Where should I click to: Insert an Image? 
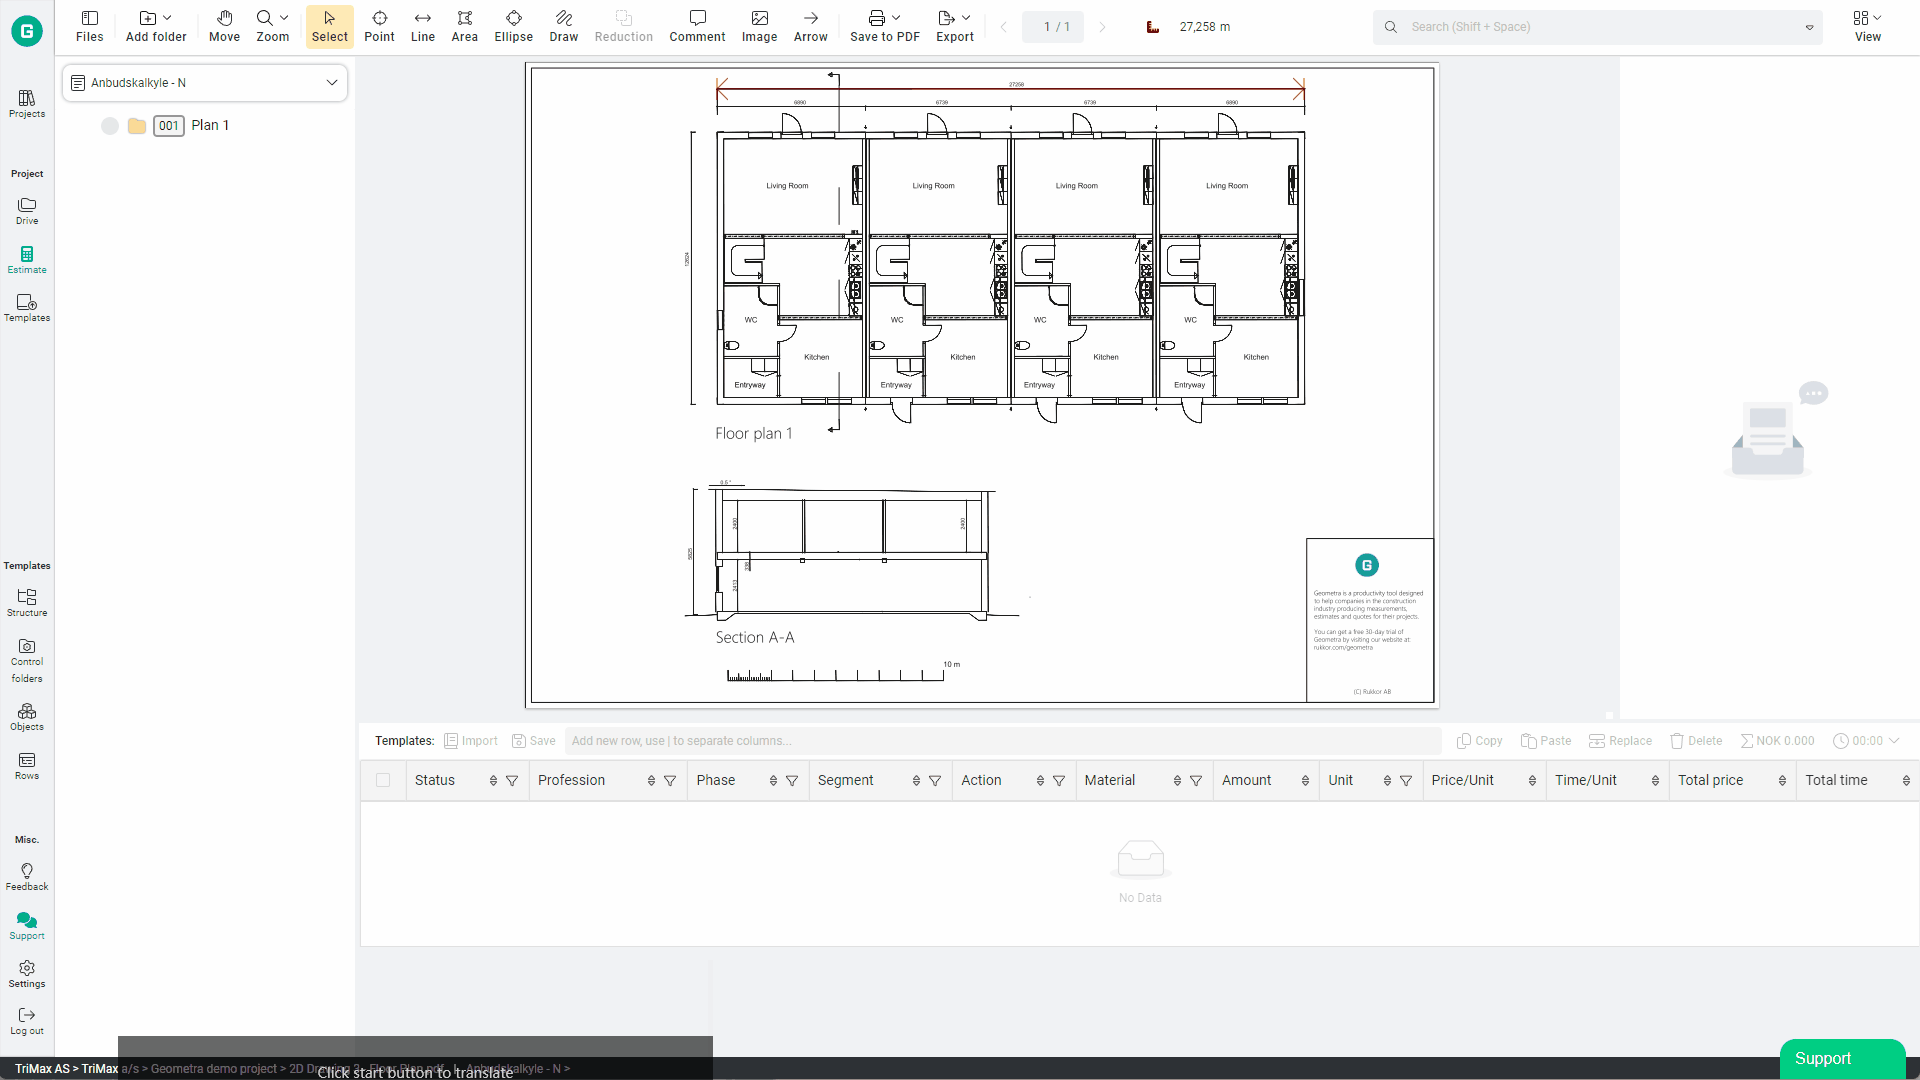pos(759,27)
